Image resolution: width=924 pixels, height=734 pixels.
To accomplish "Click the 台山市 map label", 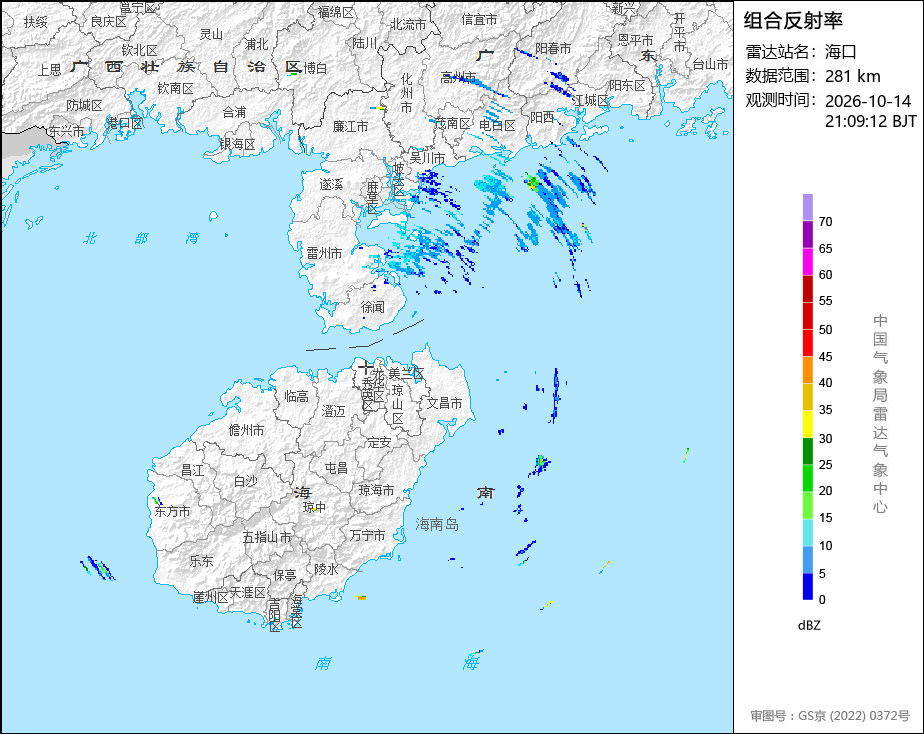I will (x=710, y=64).
